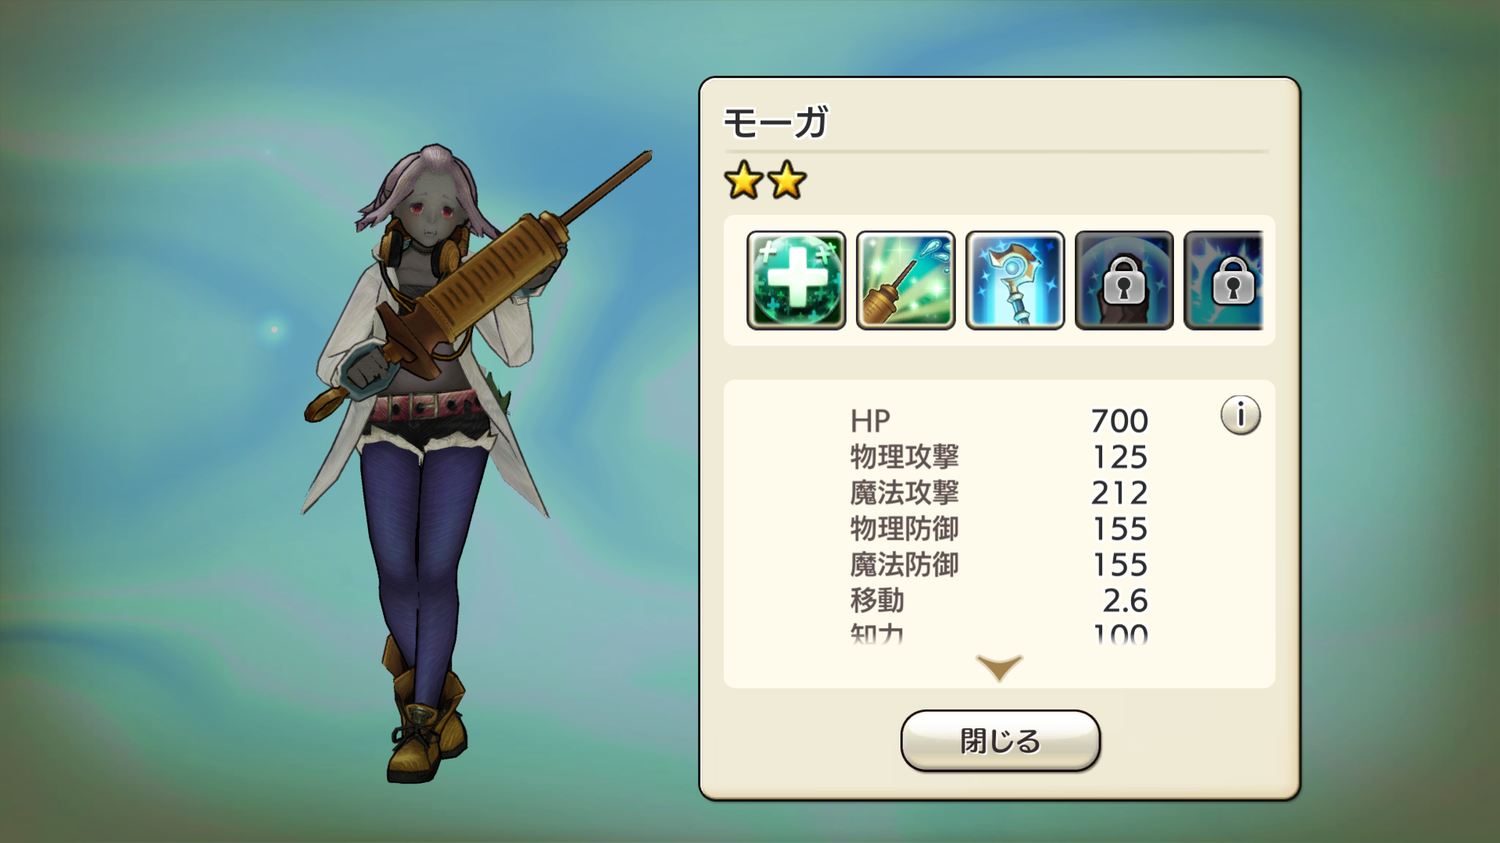Select the first locked skill slot
This screenshot has height=843, width=1500.
tap(1124, 280)
